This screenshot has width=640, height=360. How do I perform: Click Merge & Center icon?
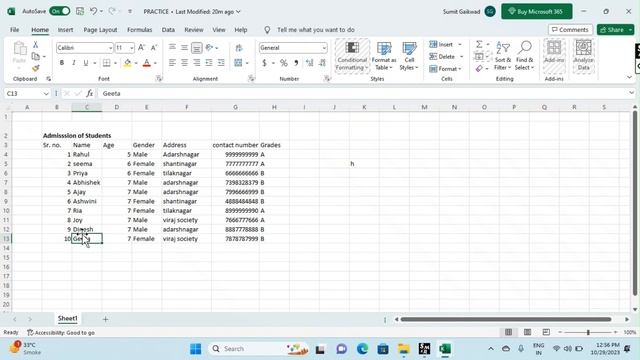click(x=238, y=63)
